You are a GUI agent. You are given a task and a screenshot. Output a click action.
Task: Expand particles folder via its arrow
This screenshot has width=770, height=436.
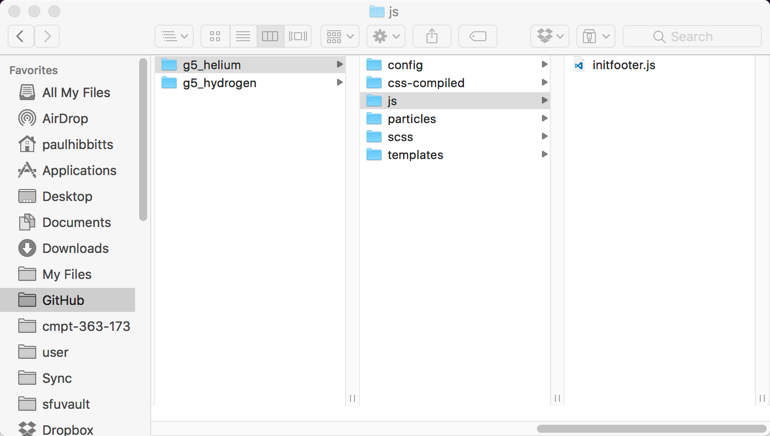coord(544,118)
